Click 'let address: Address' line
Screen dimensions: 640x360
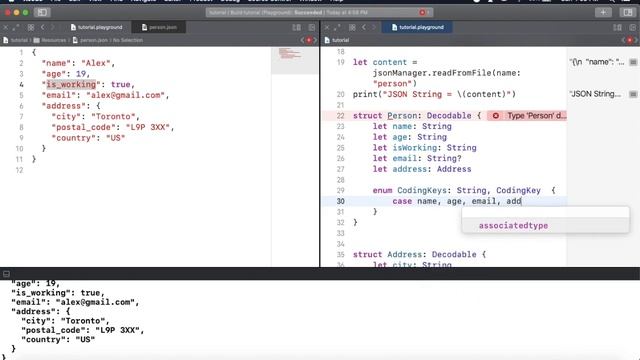click(x=422, y=169)
